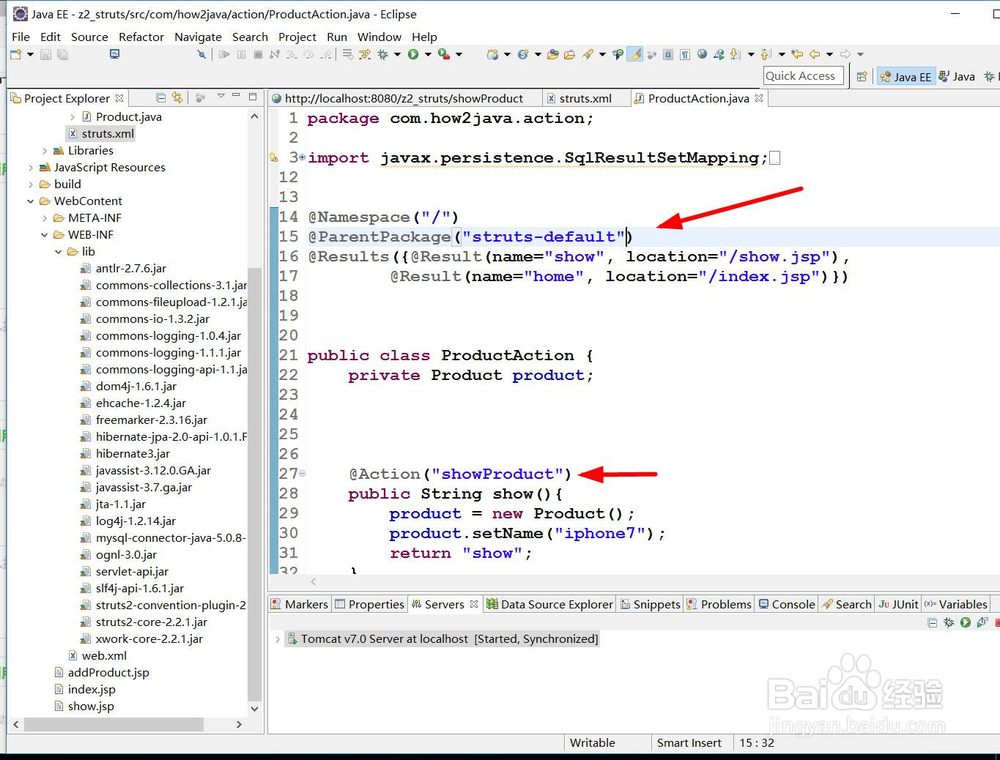Click the Next Annotation arrow icon

pos(734,54)
